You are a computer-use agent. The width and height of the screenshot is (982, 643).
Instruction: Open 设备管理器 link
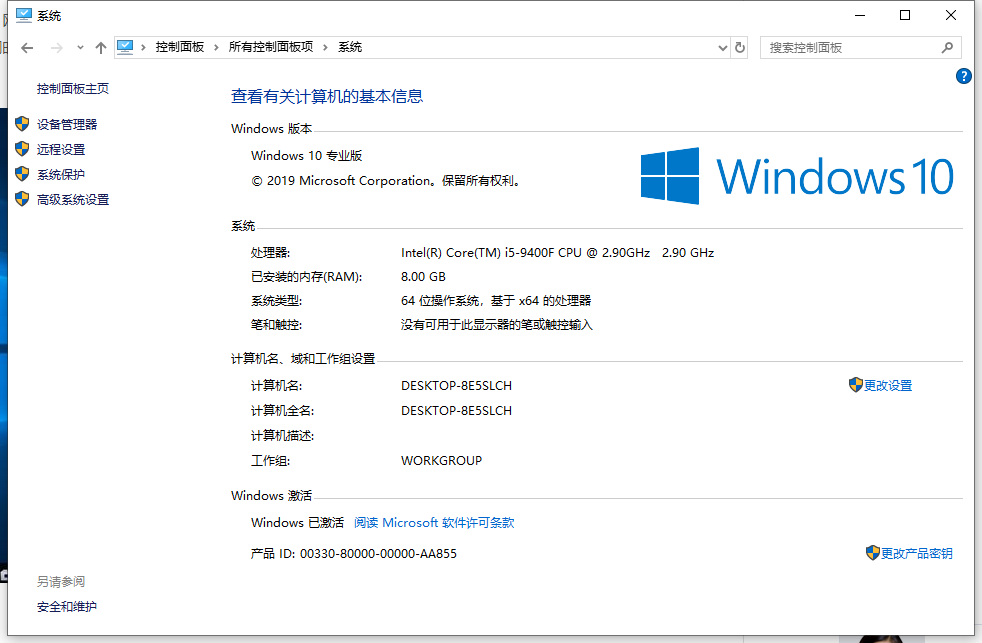tap(67, 125)
